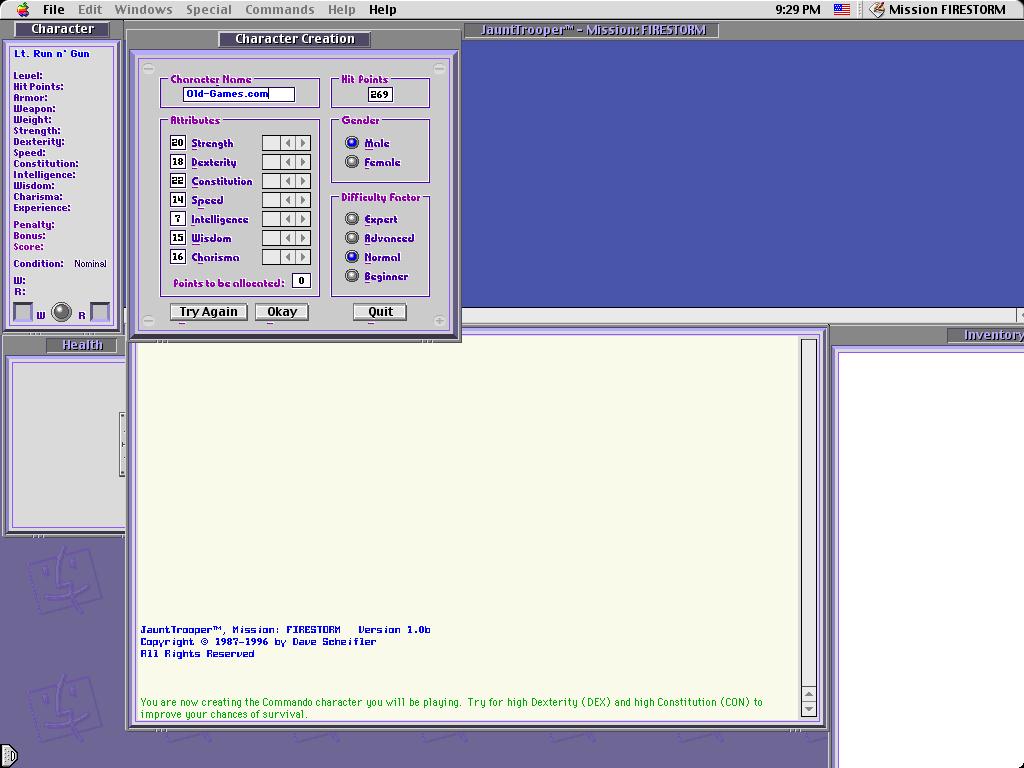The width and height of the screenshot is (1024, 768).
Task: Click the Dexterity value 18
Action: 178,162
